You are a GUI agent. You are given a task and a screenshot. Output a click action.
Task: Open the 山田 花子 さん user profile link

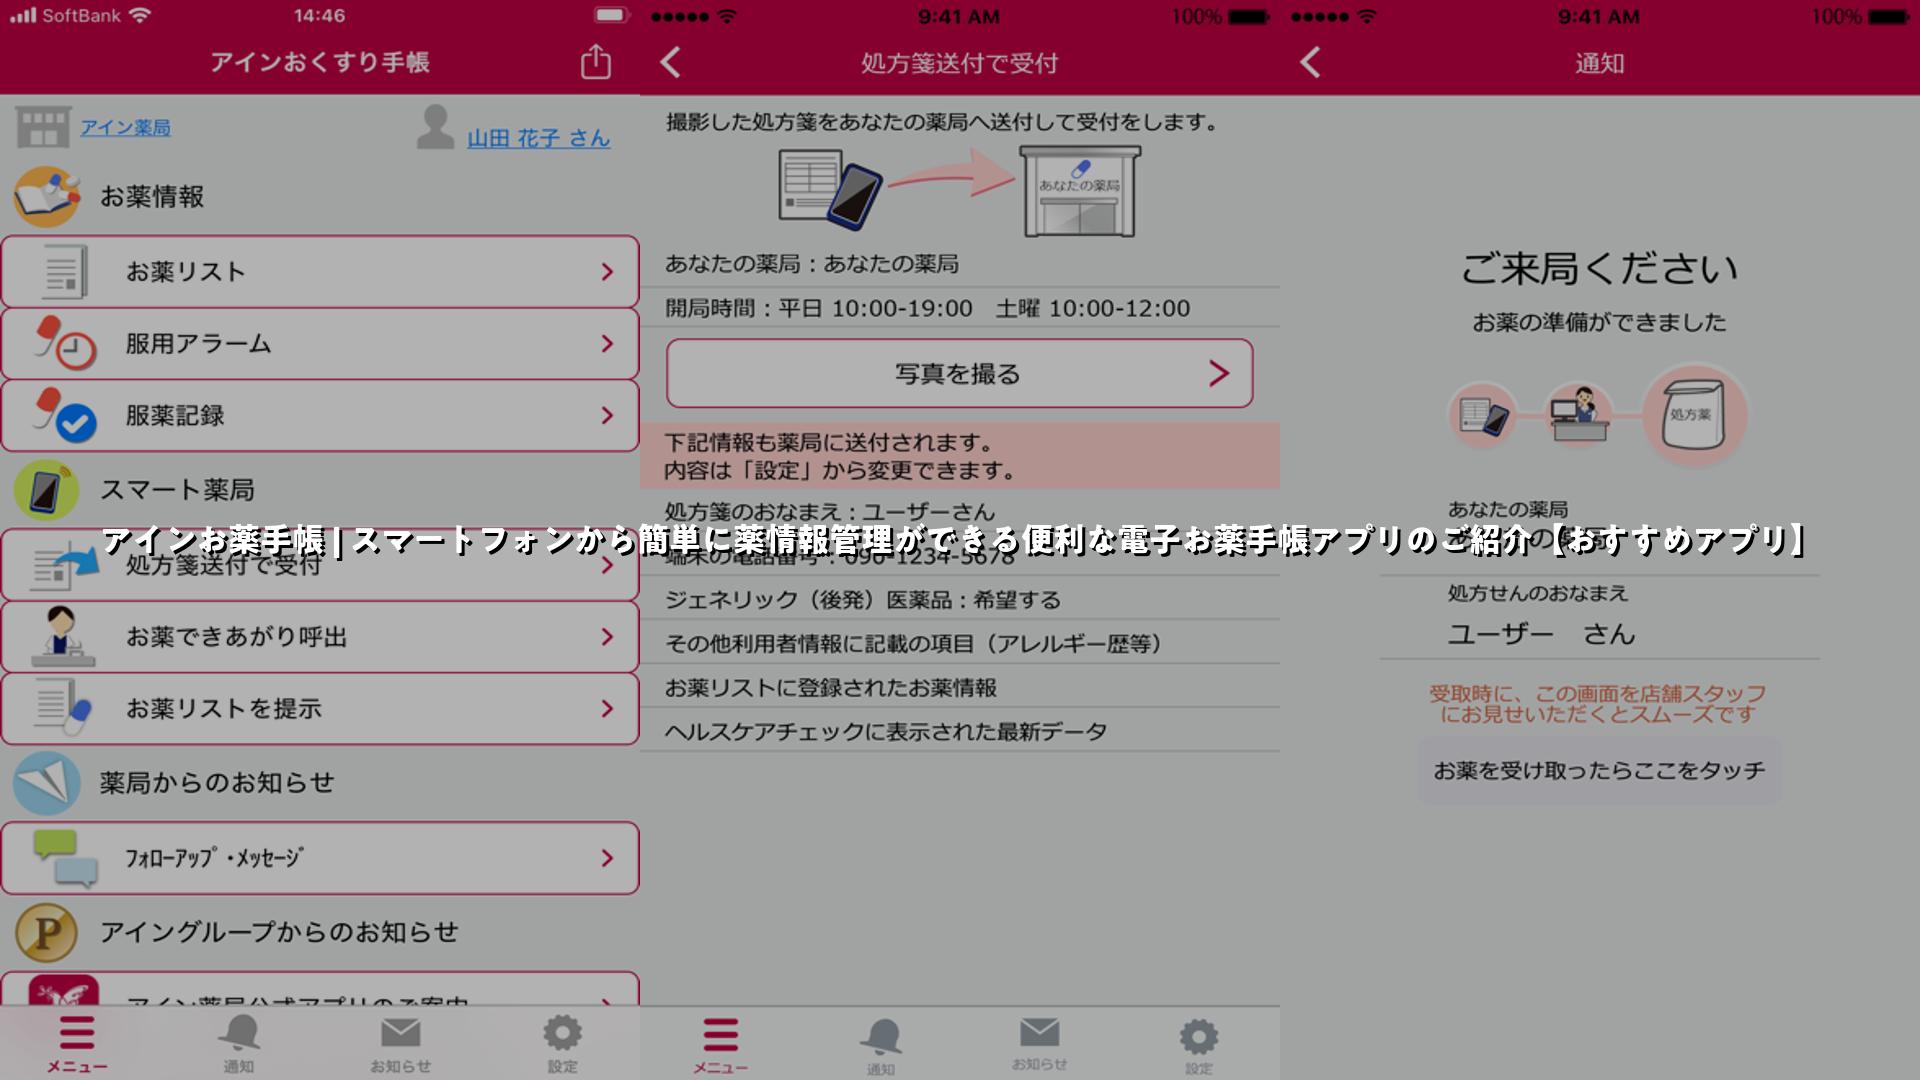tap(538, 138)
